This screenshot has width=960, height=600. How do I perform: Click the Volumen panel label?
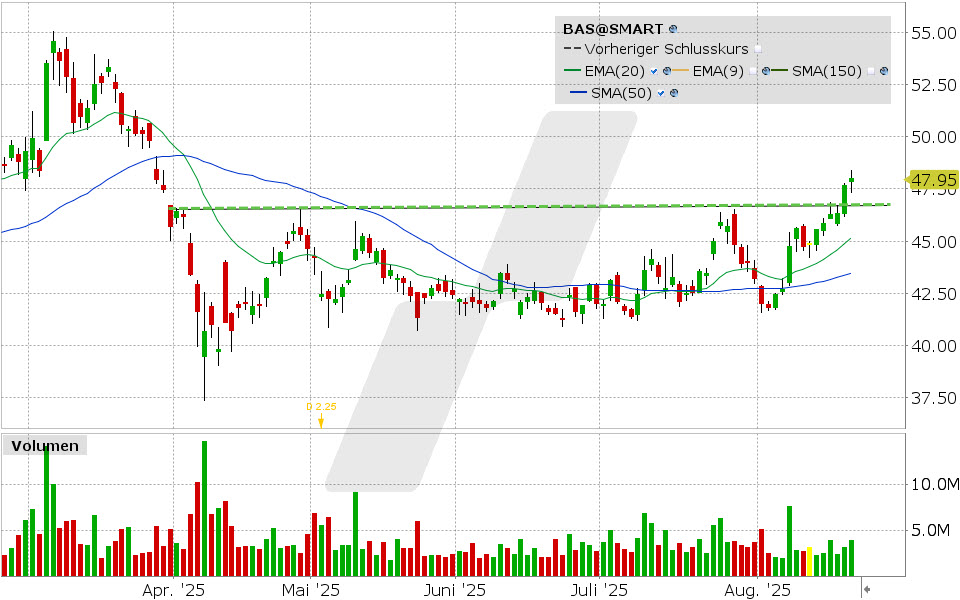[45, 446]
